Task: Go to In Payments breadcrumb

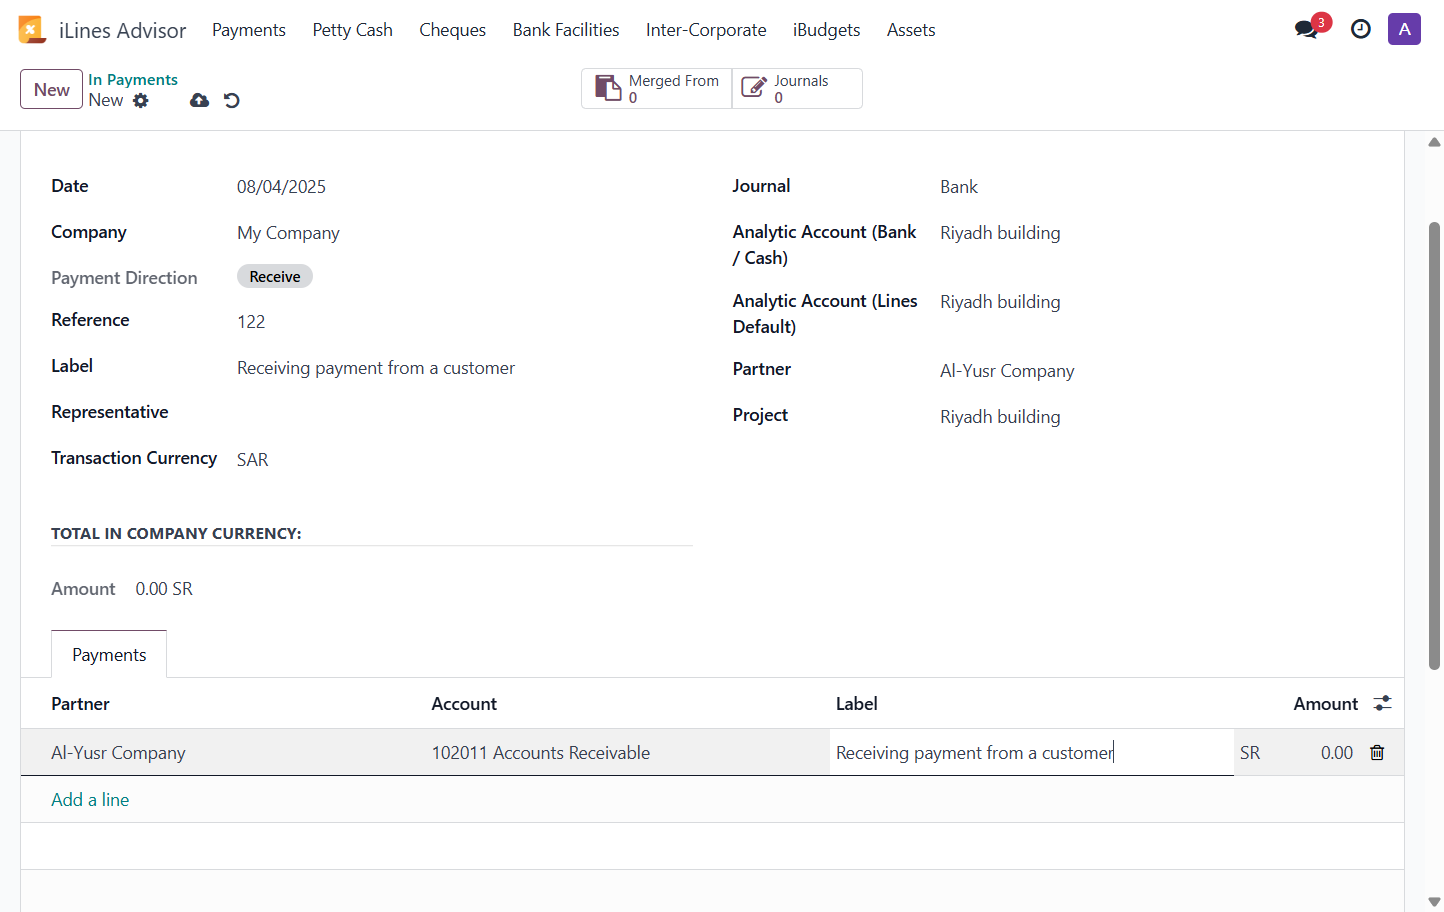Action: 133,80
